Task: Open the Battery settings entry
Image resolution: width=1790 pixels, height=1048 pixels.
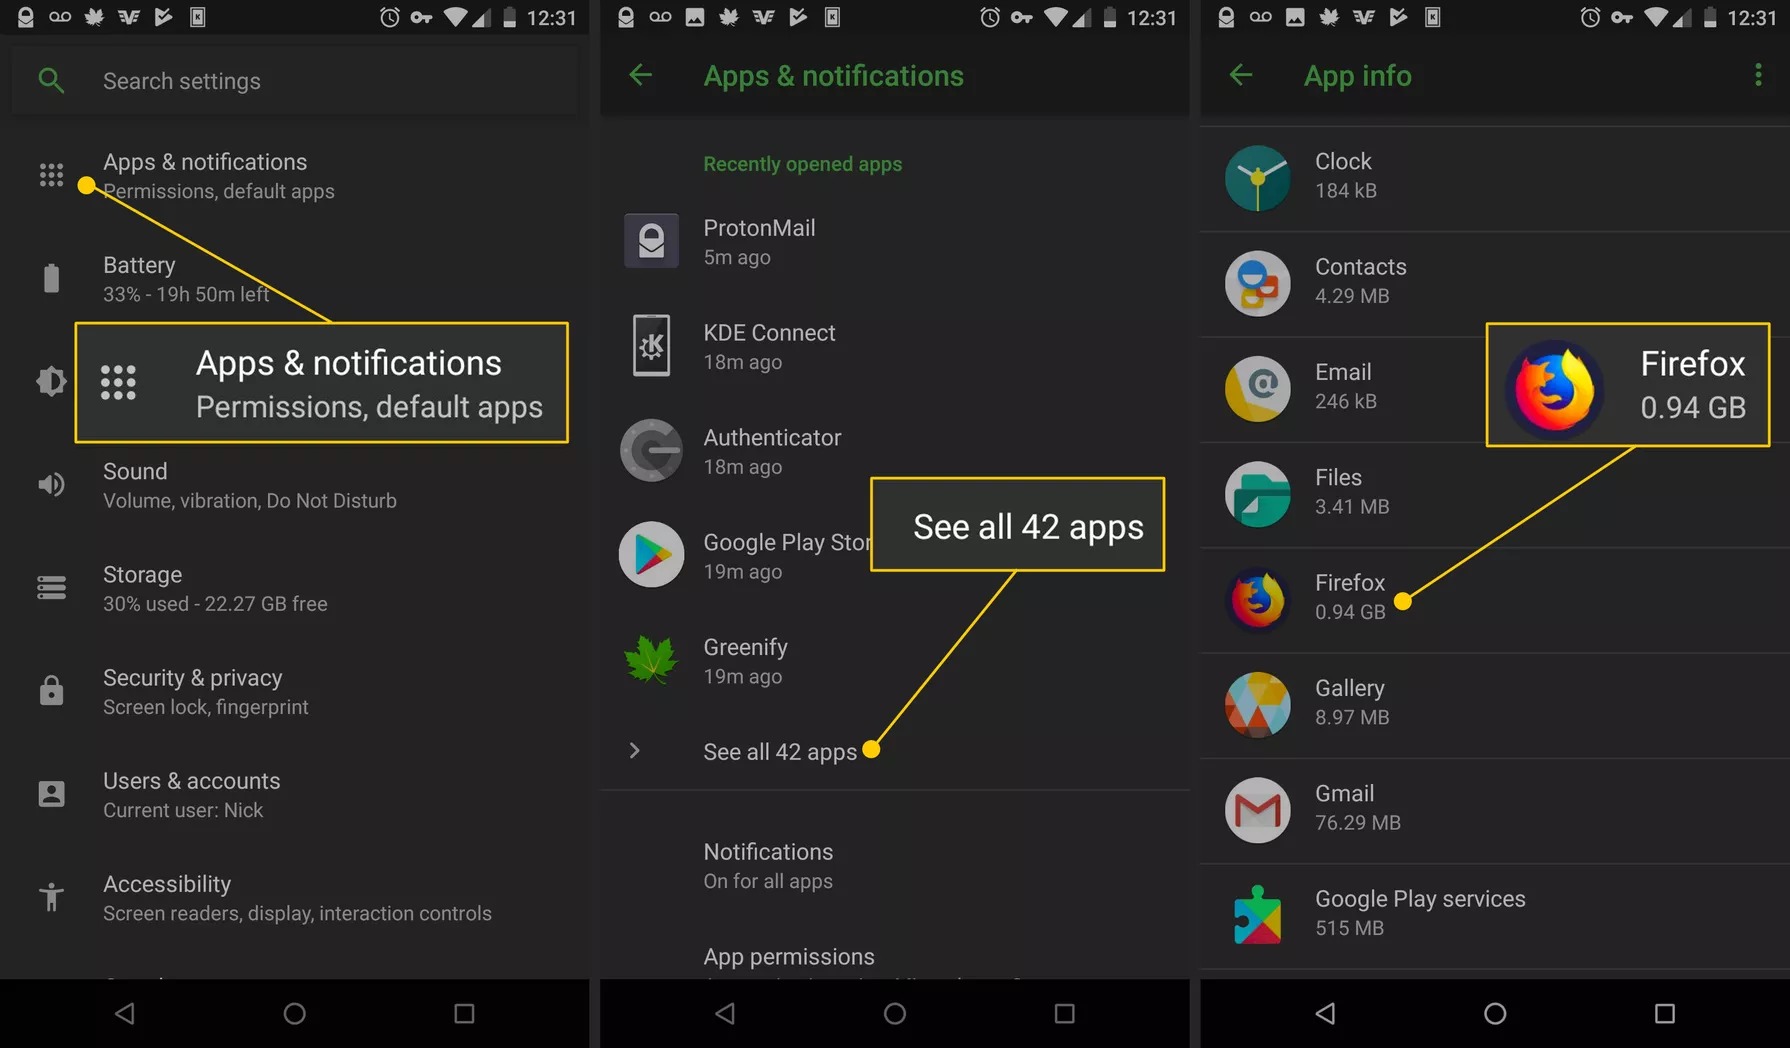Action: point(186,279)
